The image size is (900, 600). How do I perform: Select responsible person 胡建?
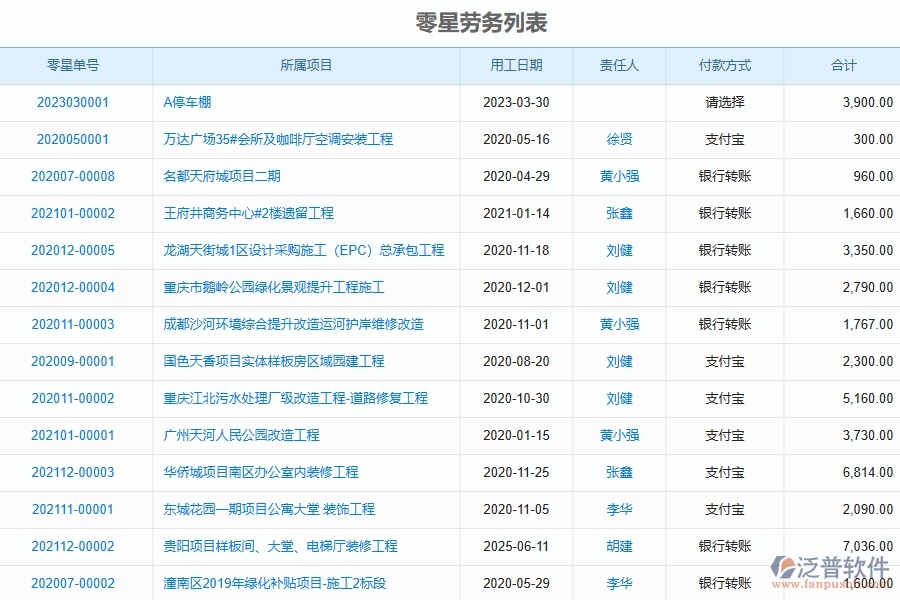(620, 546)
